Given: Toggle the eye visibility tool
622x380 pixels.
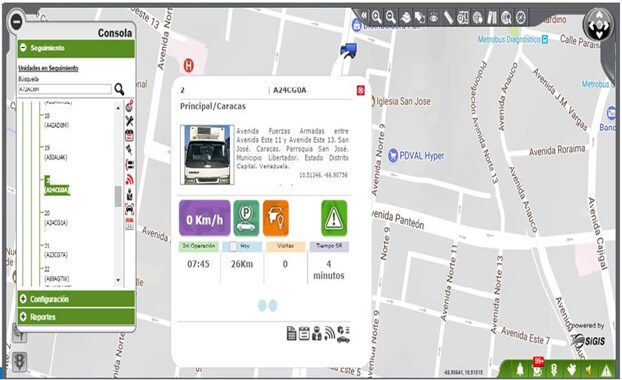Looking at the screenshot, I should coord(434,17).
